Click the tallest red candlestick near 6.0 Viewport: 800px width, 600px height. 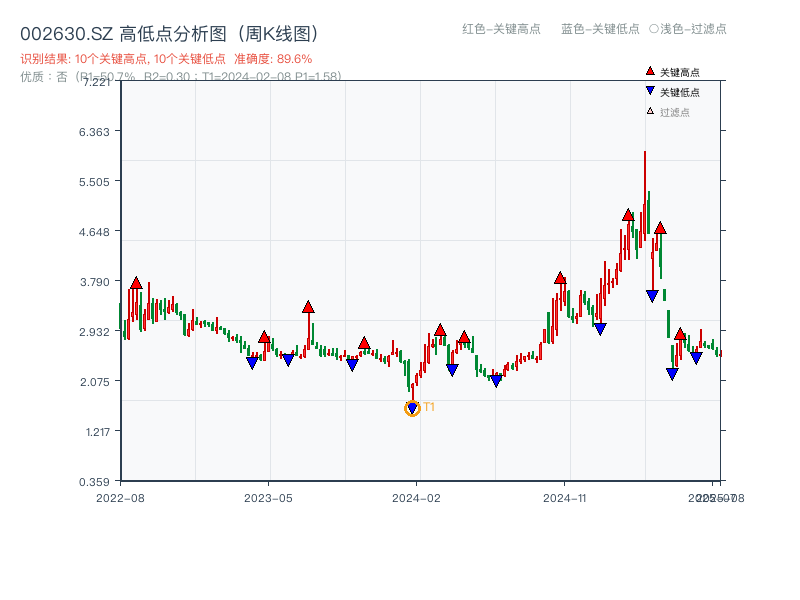645,196
